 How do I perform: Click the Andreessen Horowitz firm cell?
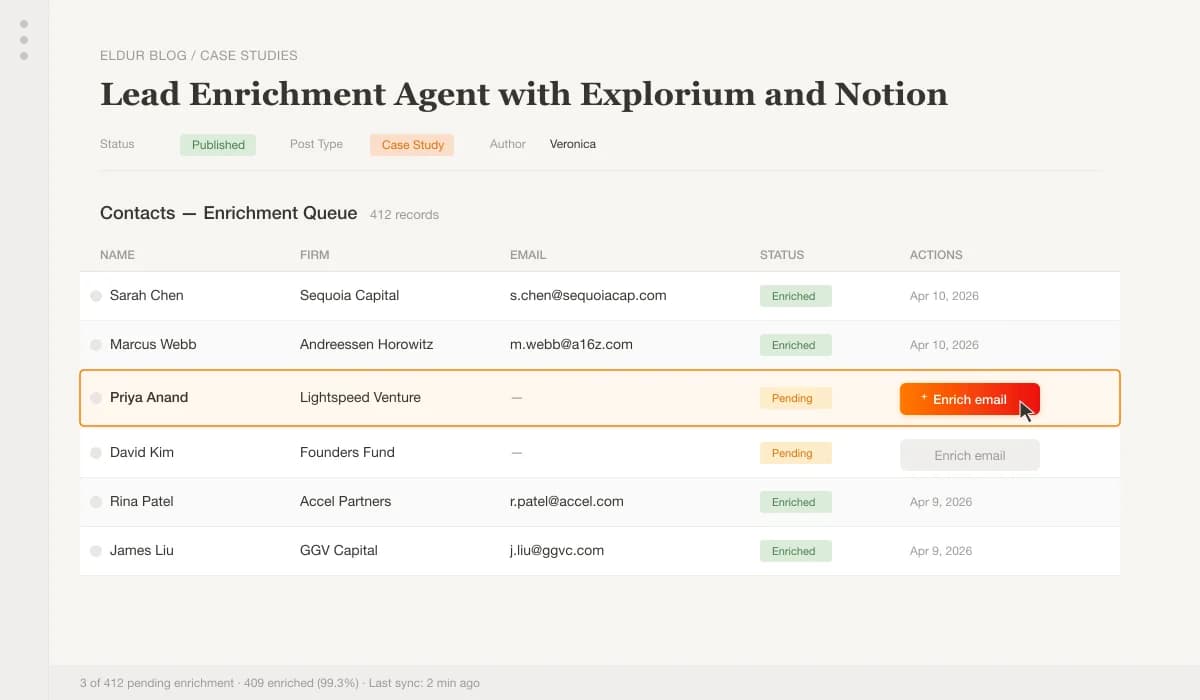tap(366, 344)
